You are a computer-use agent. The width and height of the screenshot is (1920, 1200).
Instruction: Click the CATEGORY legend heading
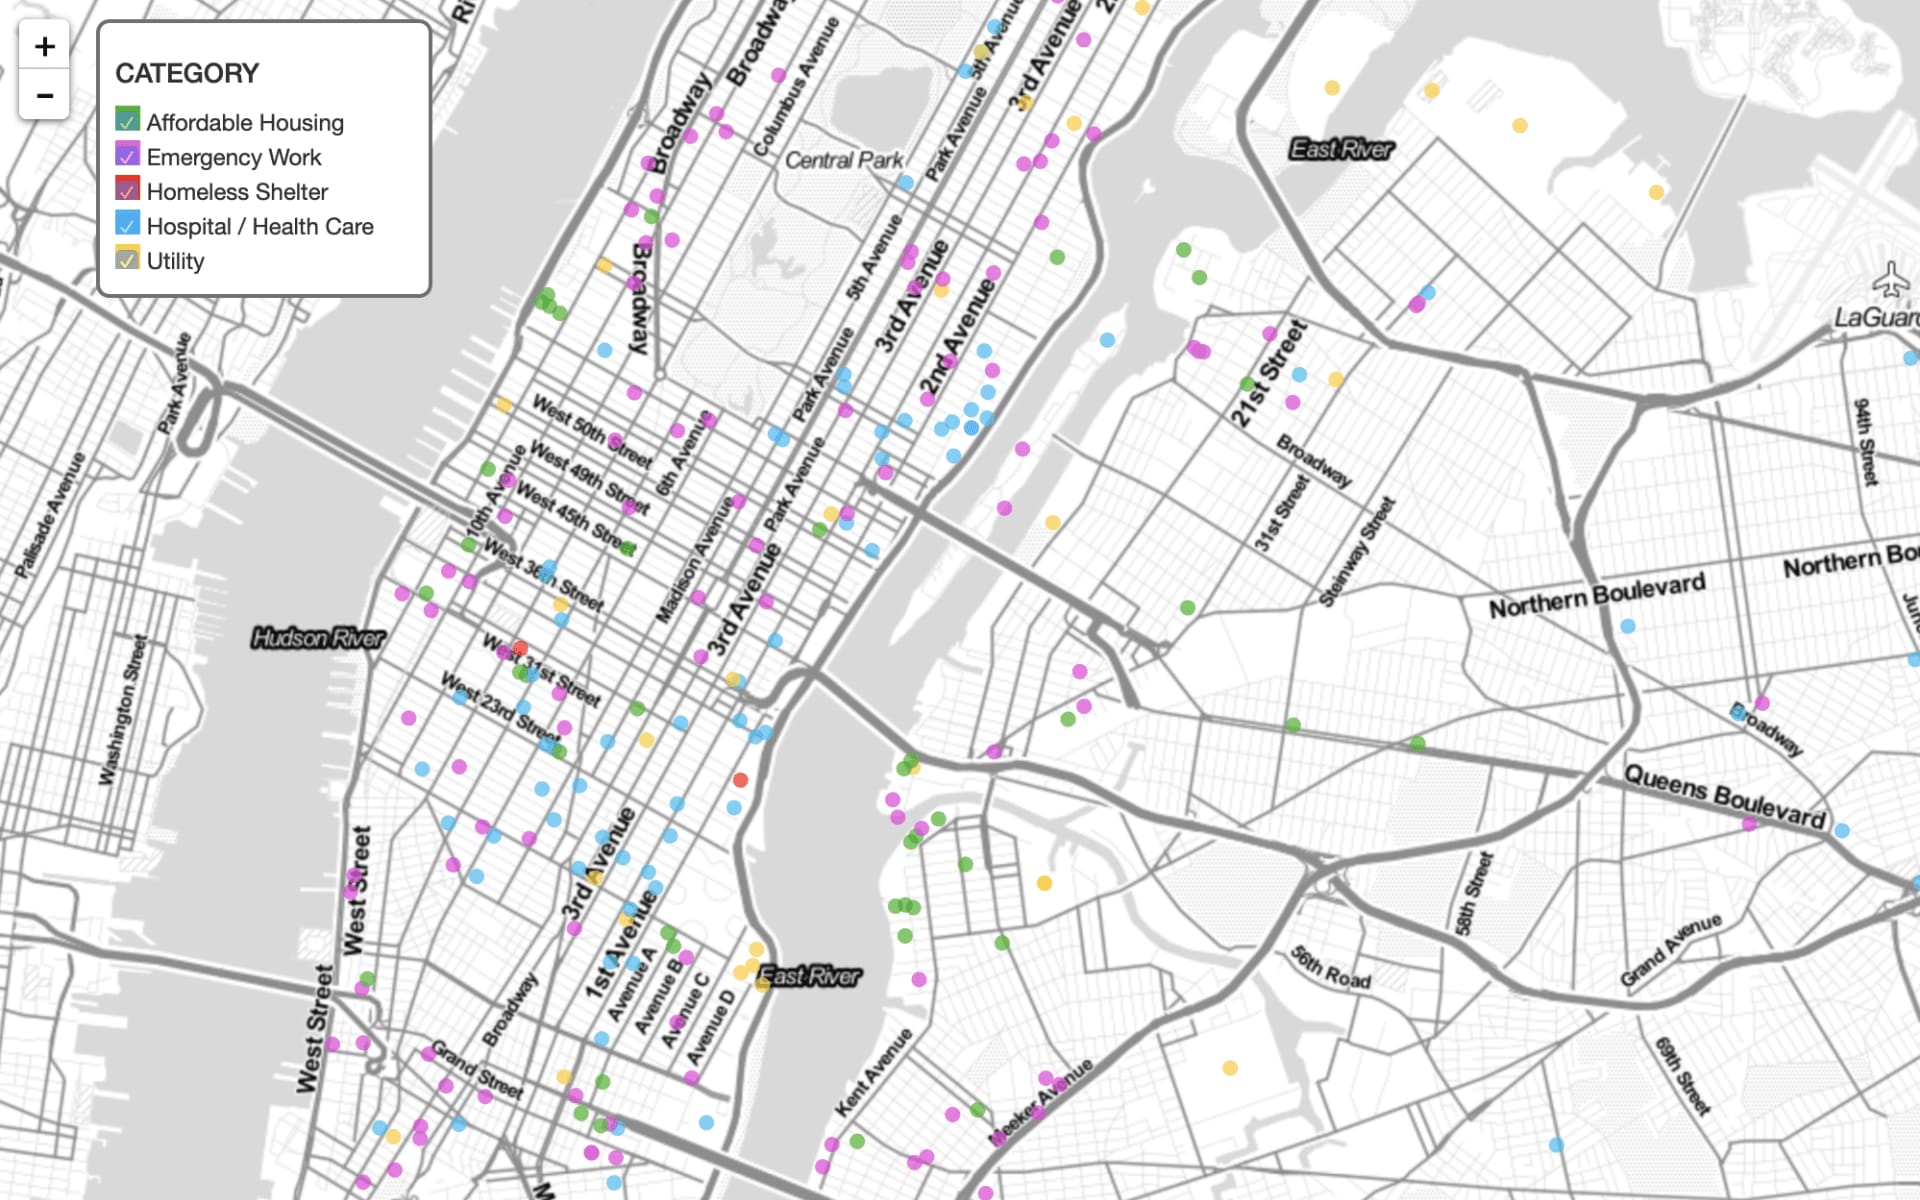pyautogui.click(x=187, y=74)
